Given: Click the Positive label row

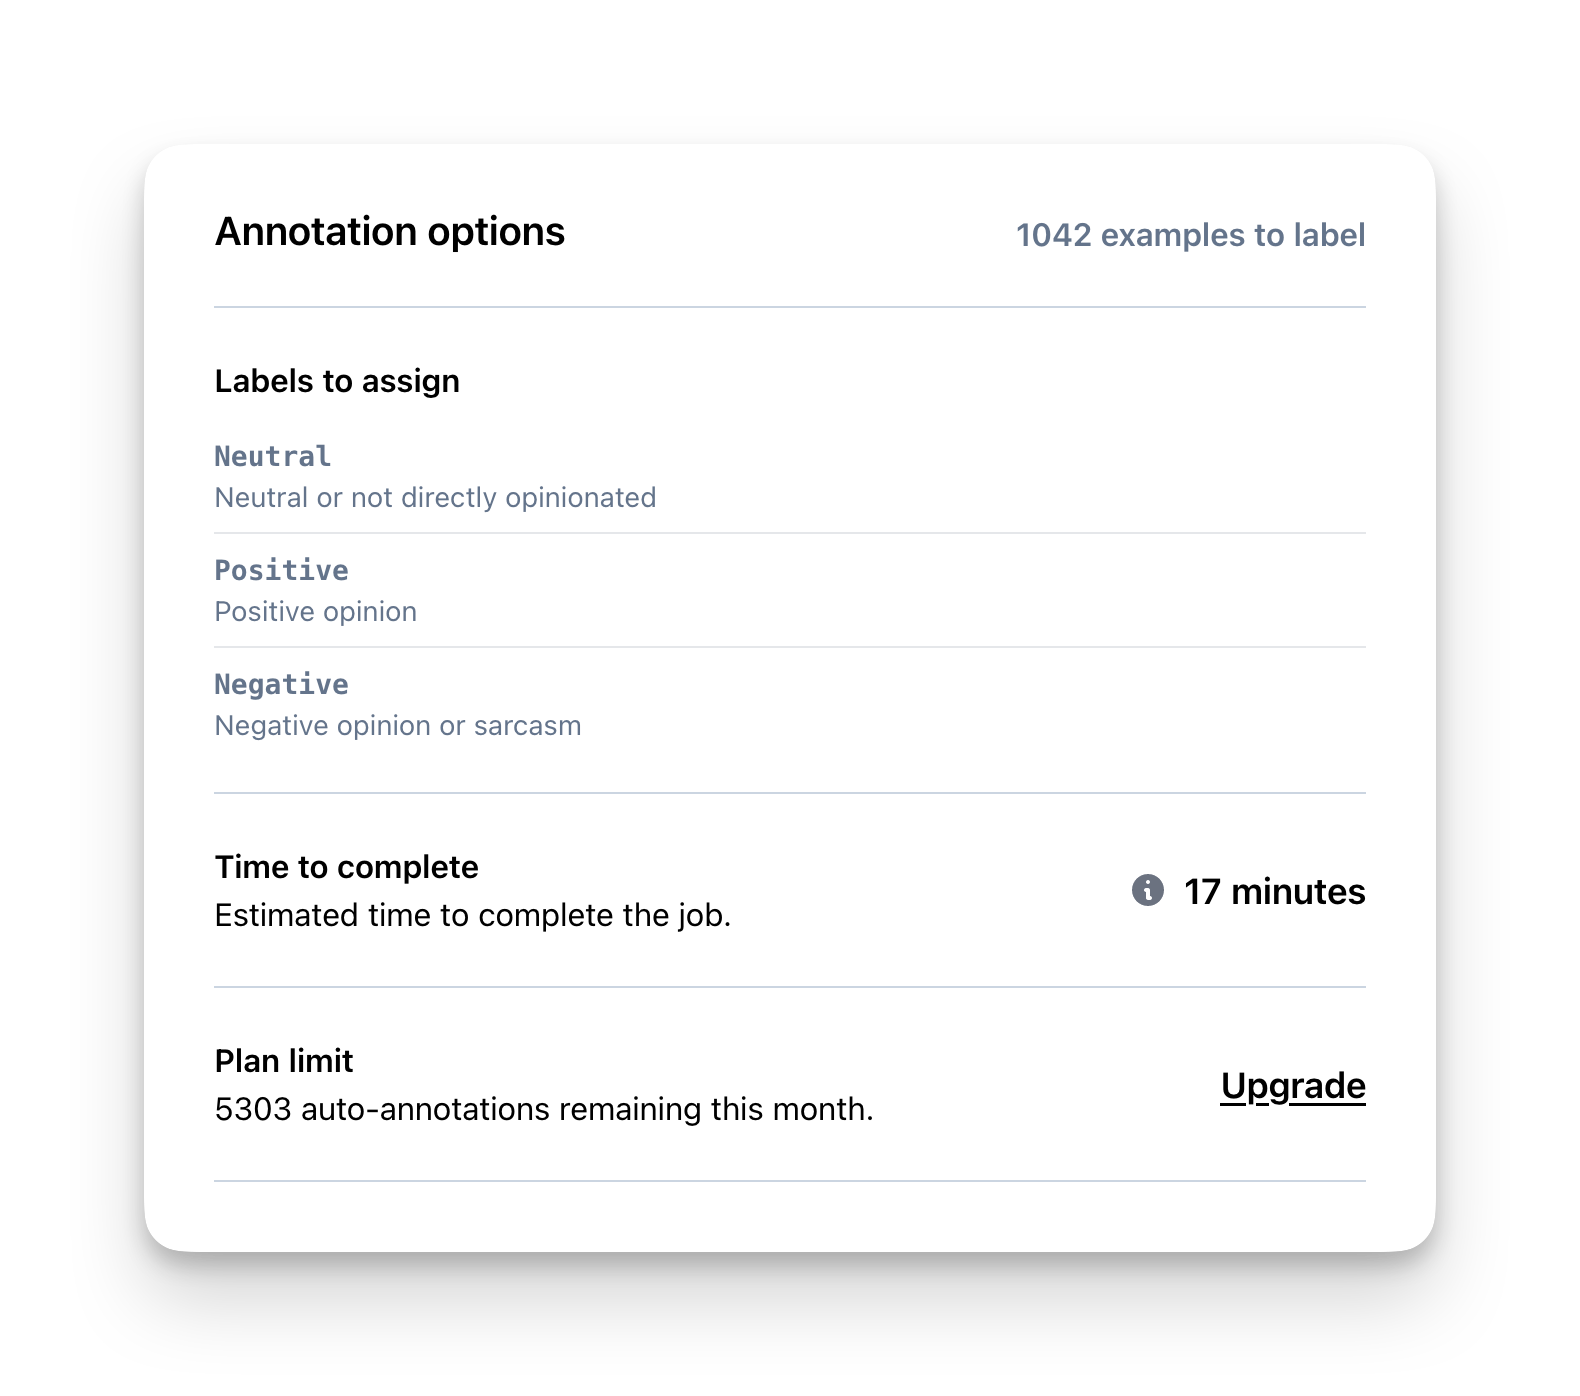Looking at the screenshot, I should point(790,591).
